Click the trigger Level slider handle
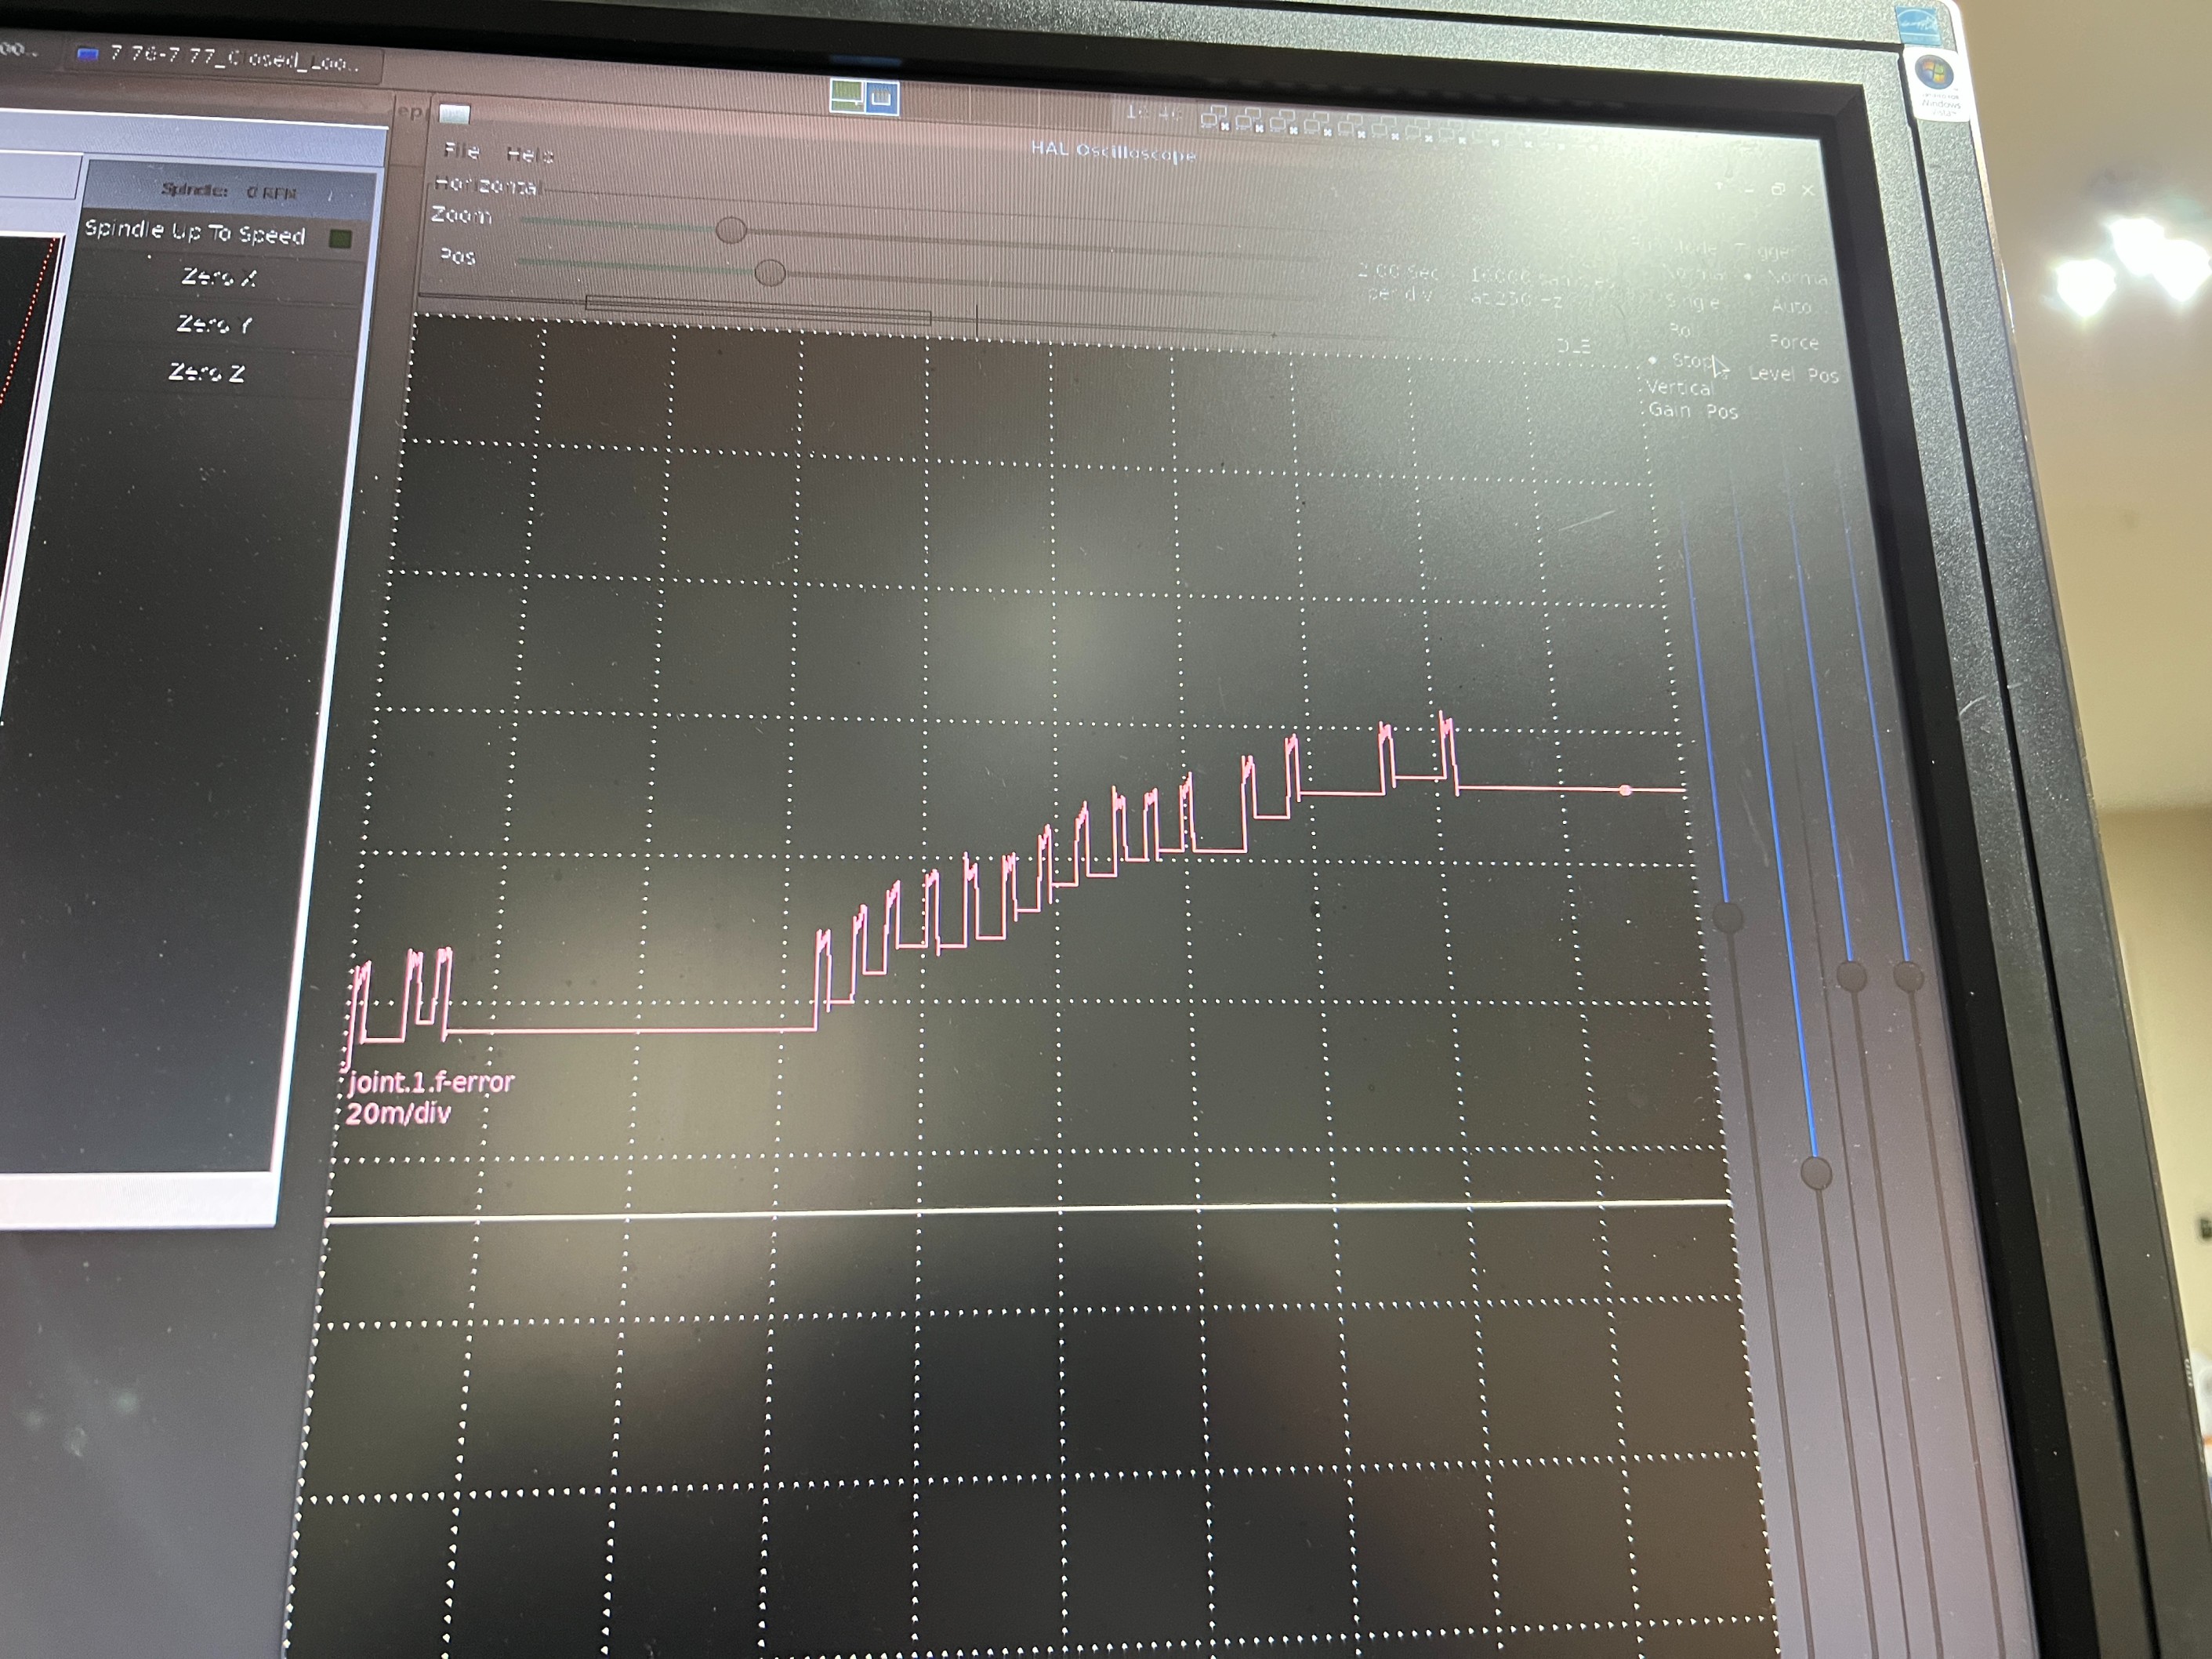Image resolution: width=2212 pixels, height=1659 pixels. coord(1851,975)
